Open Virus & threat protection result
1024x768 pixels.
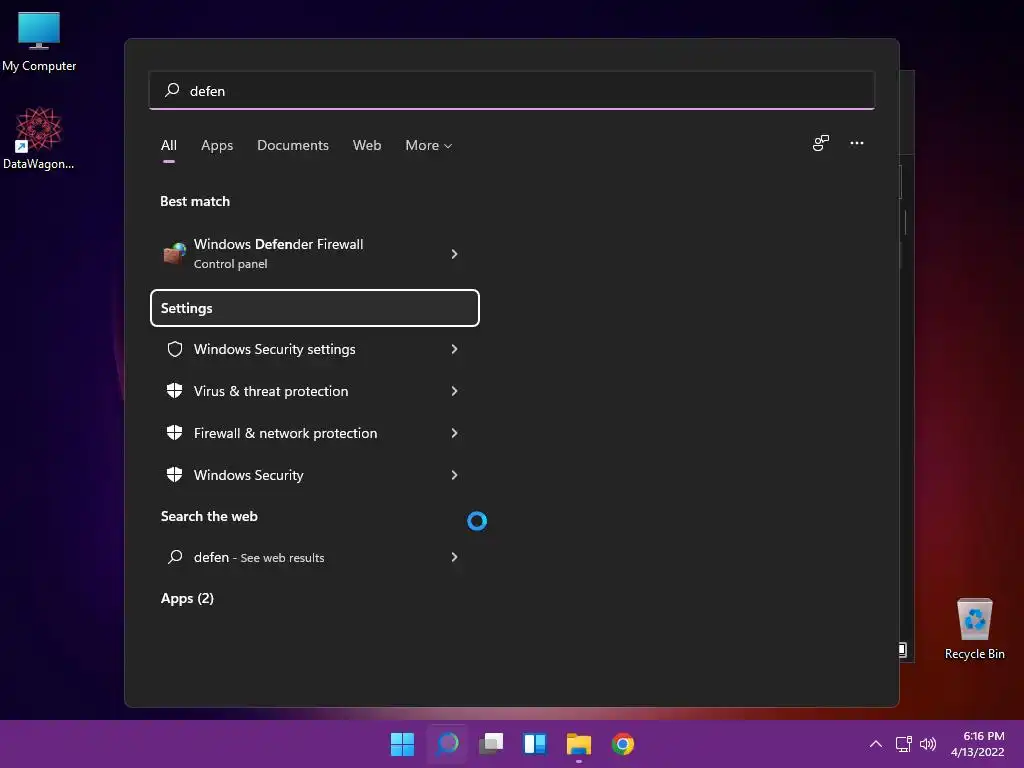(314, 391)
